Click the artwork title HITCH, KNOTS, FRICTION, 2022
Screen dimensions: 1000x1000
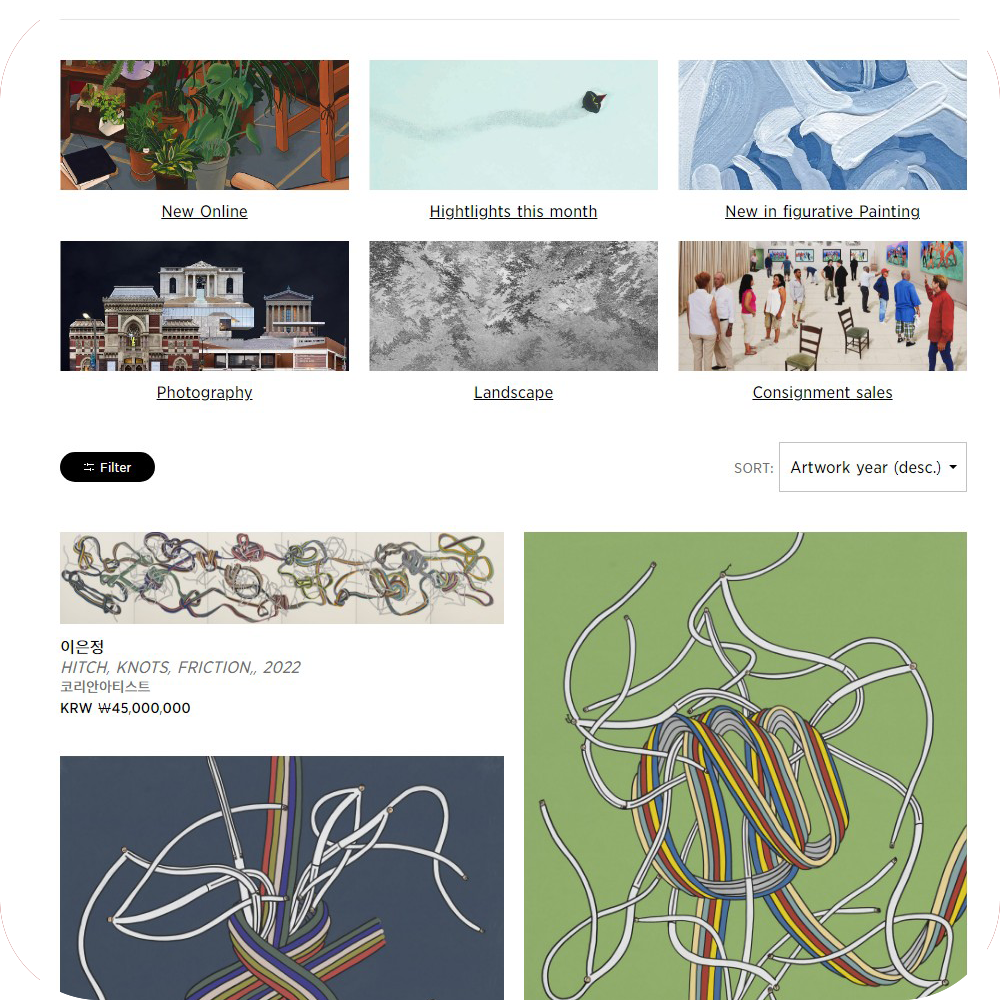click(180, 667)
